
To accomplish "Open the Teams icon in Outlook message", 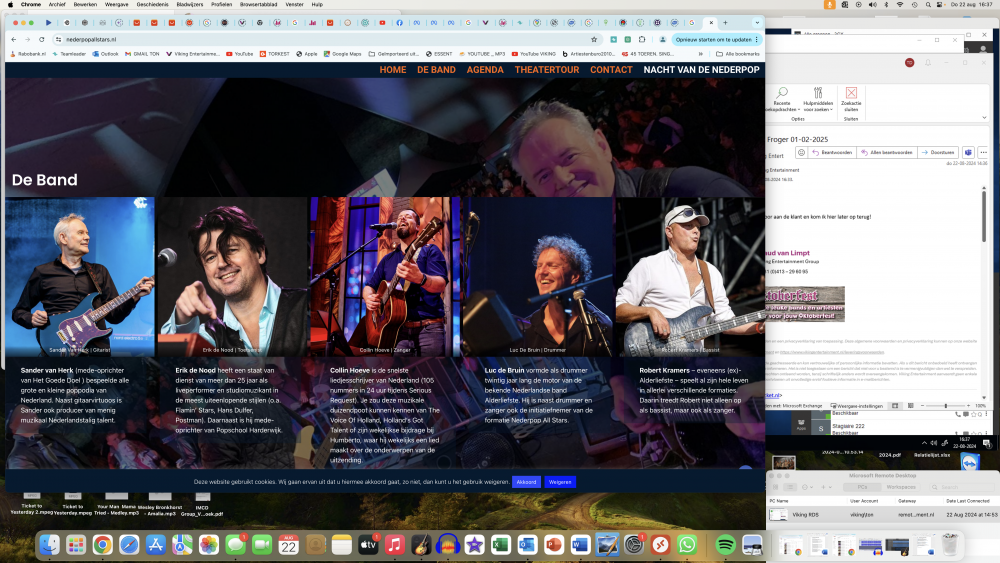I will point(968,153).
